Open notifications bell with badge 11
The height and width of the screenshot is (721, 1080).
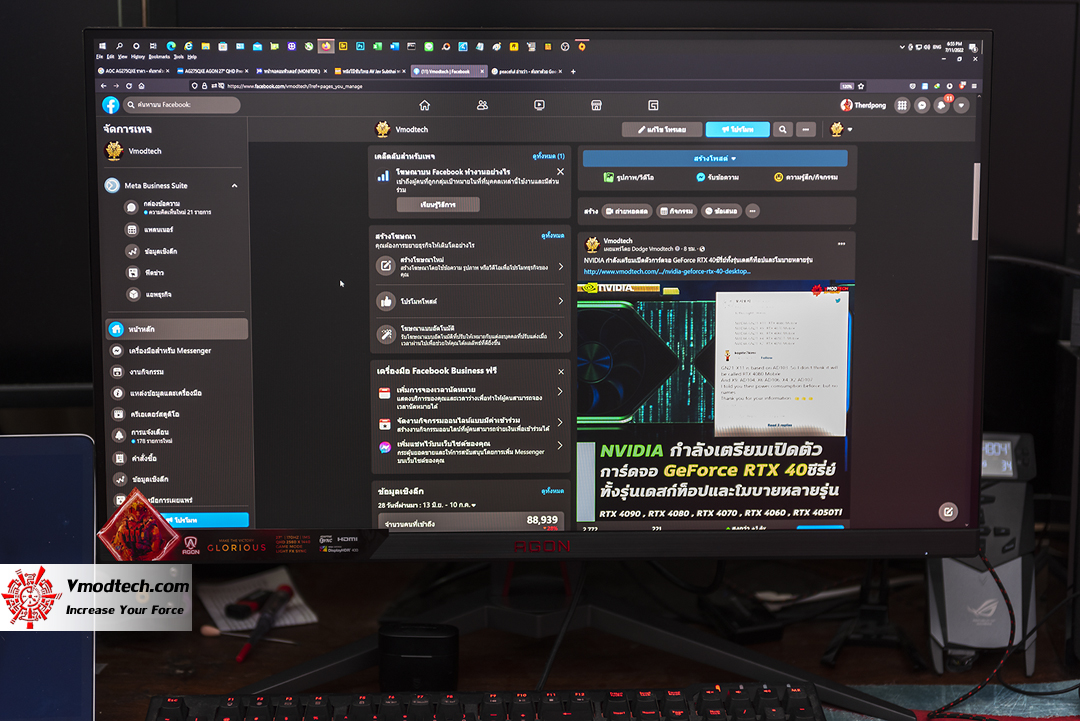coord(942,105)
